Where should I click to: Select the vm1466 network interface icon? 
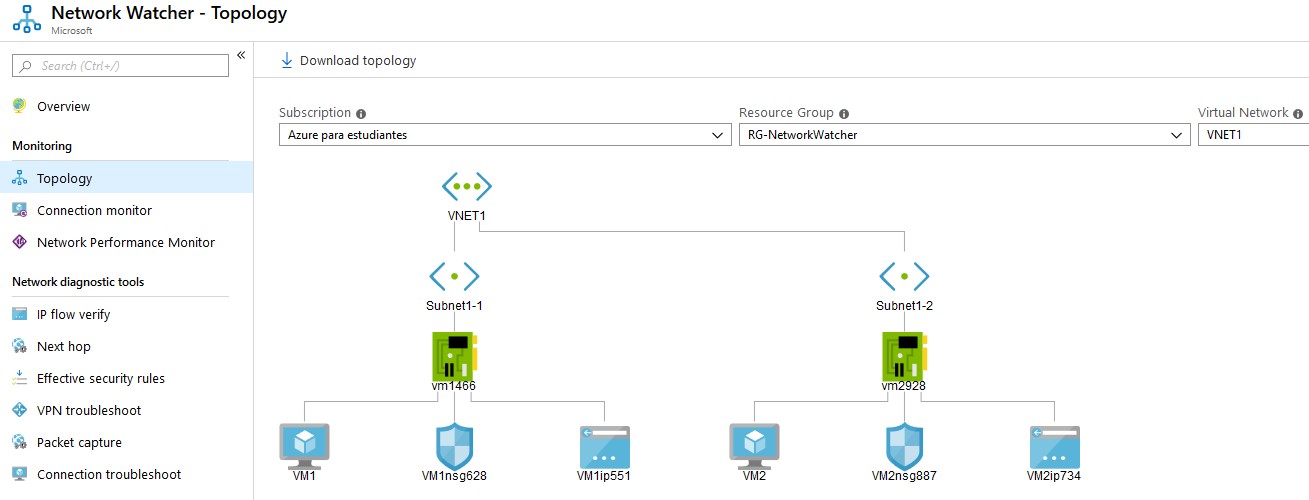coord(455,355)
